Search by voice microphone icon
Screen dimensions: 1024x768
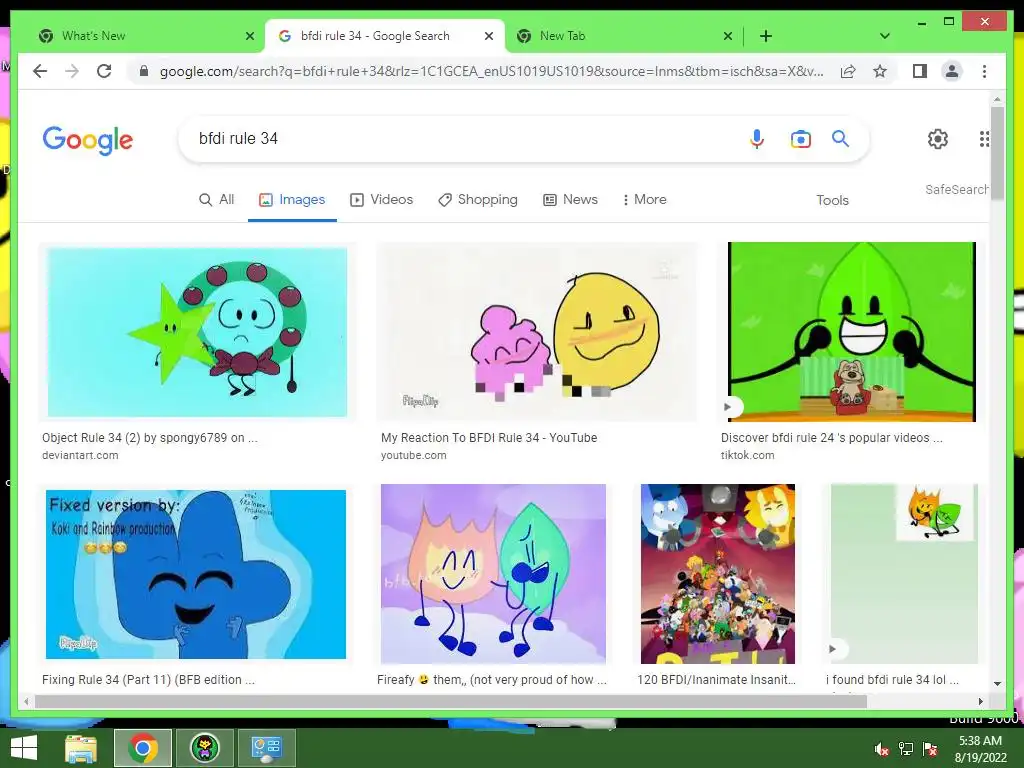click(757, 138)
